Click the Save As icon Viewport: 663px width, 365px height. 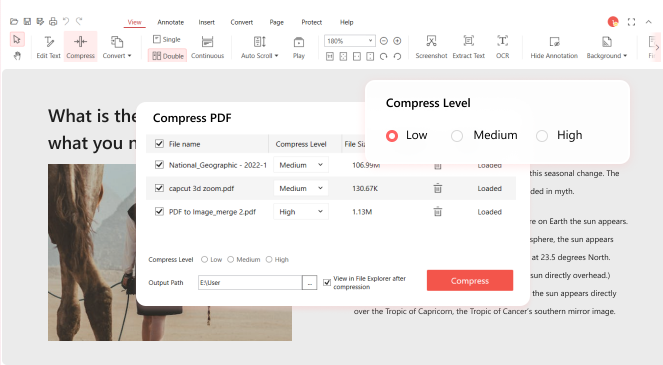[x=40, y=21]
